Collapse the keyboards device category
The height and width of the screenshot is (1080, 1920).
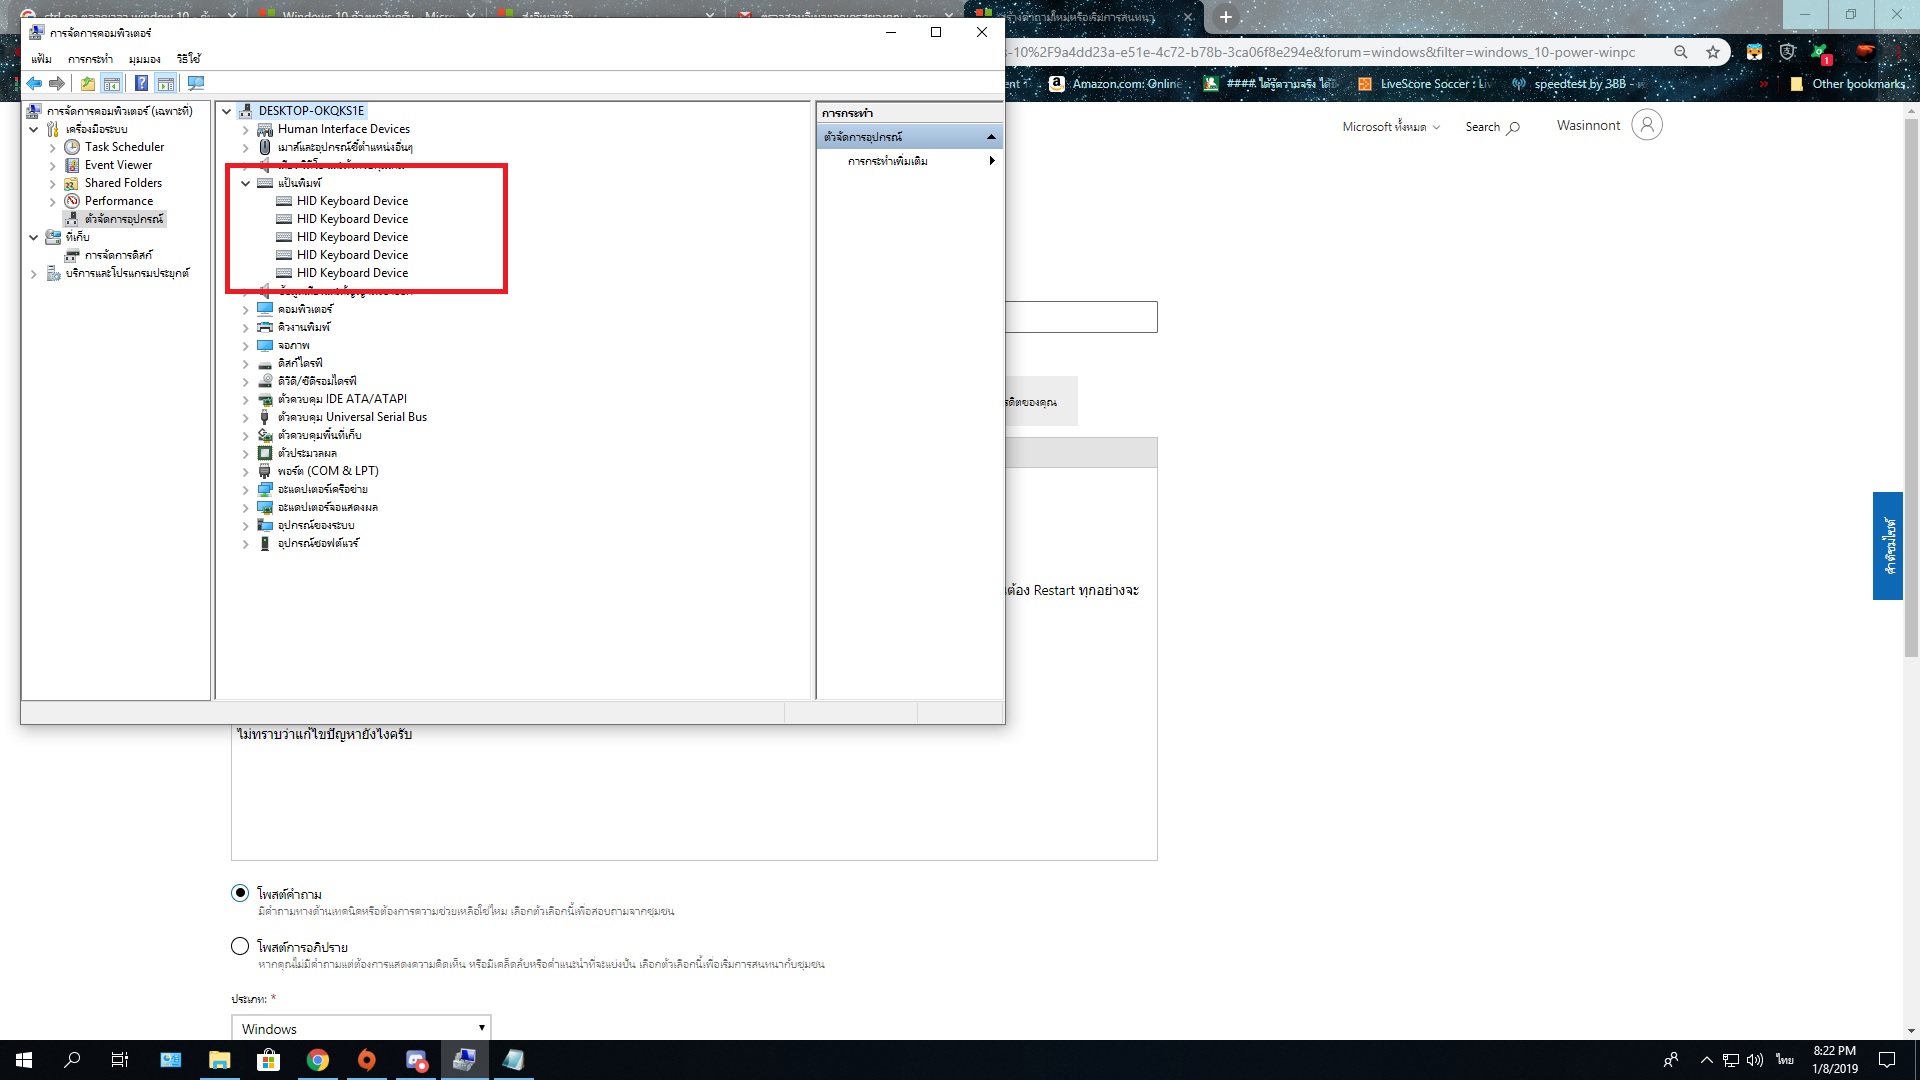[x=245, y=183]
